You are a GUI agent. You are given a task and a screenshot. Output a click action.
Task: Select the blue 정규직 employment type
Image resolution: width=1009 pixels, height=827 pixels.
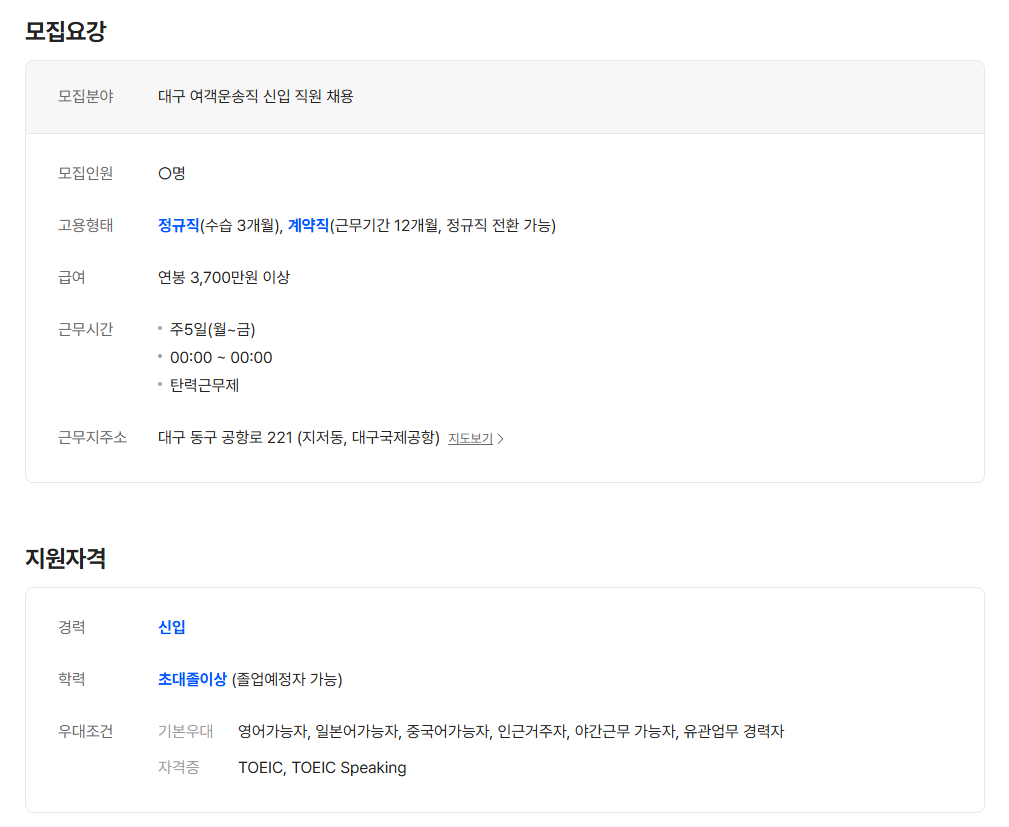(x=179, y=225)
